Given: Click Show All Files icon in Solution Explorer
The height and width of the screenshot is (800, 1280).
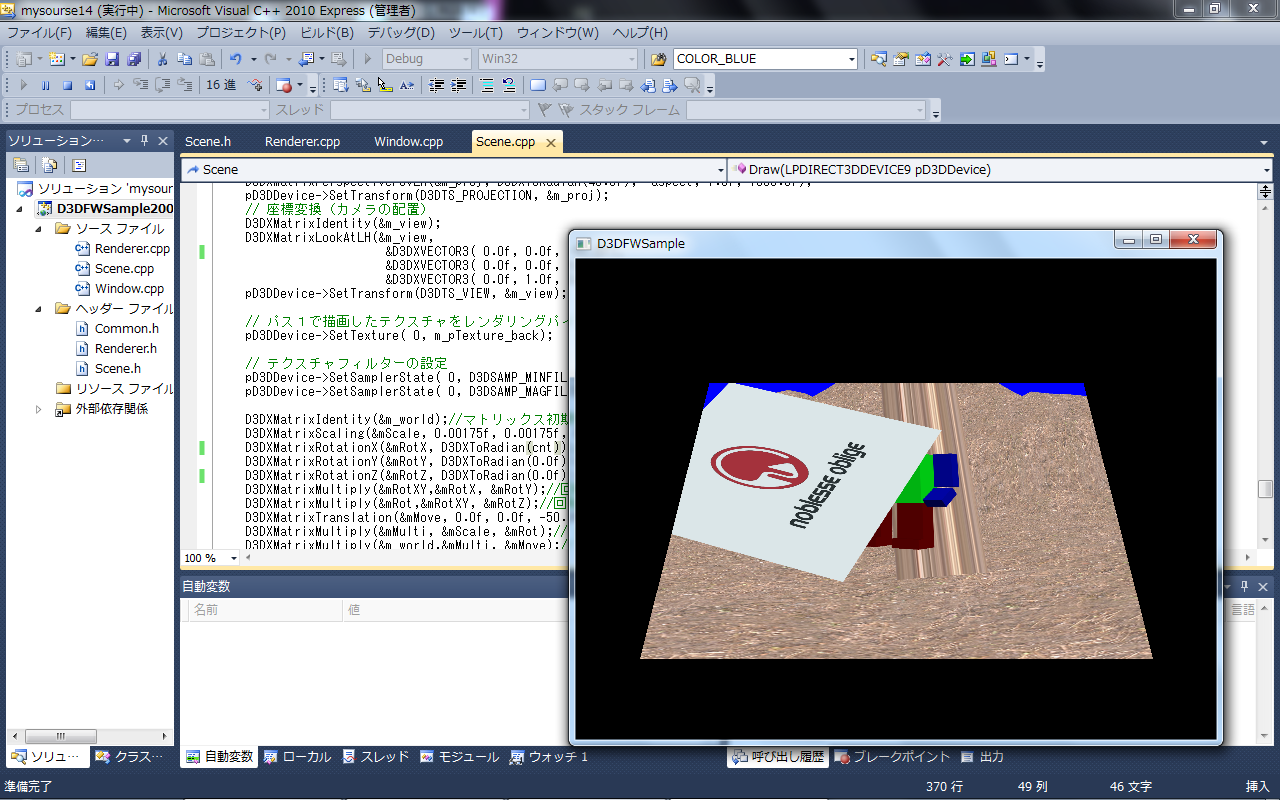Looking at the screenshot, I should tap(49, 165).
